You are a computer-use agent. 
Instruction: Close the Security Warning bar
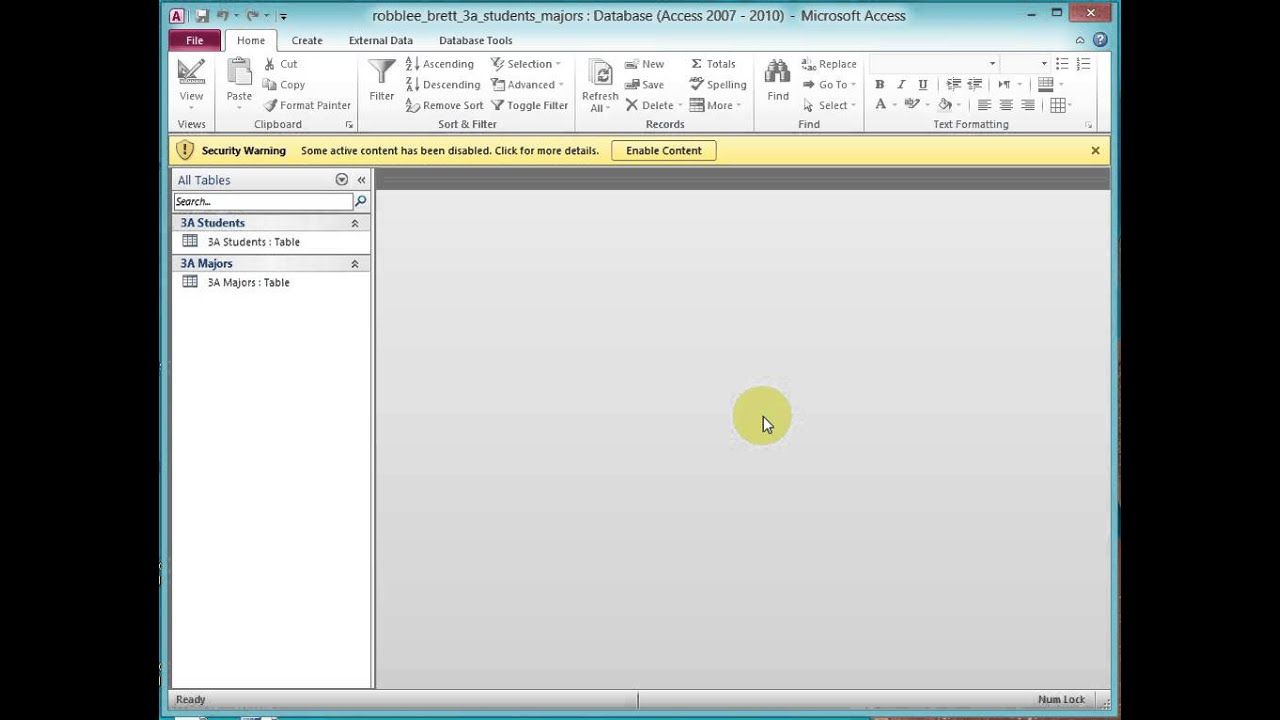[x=1095, y=150]
